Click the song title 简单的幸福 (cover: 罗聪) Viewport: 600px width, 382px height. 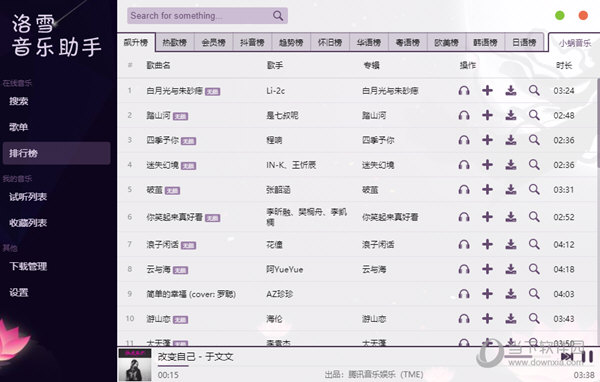pos(191,294)
